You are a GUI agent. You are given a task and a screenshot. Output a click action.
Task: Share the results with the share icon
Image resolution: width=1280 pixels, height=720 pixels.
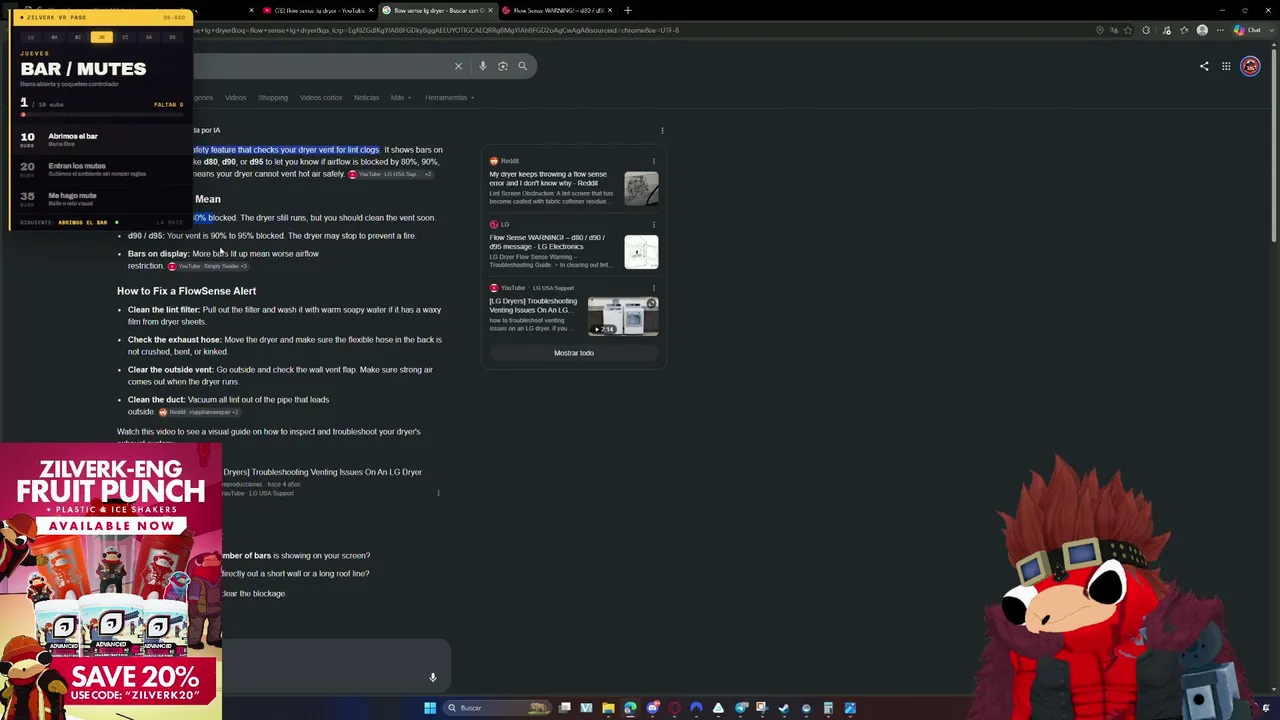pyautogui.click(x=1204, y=66)
